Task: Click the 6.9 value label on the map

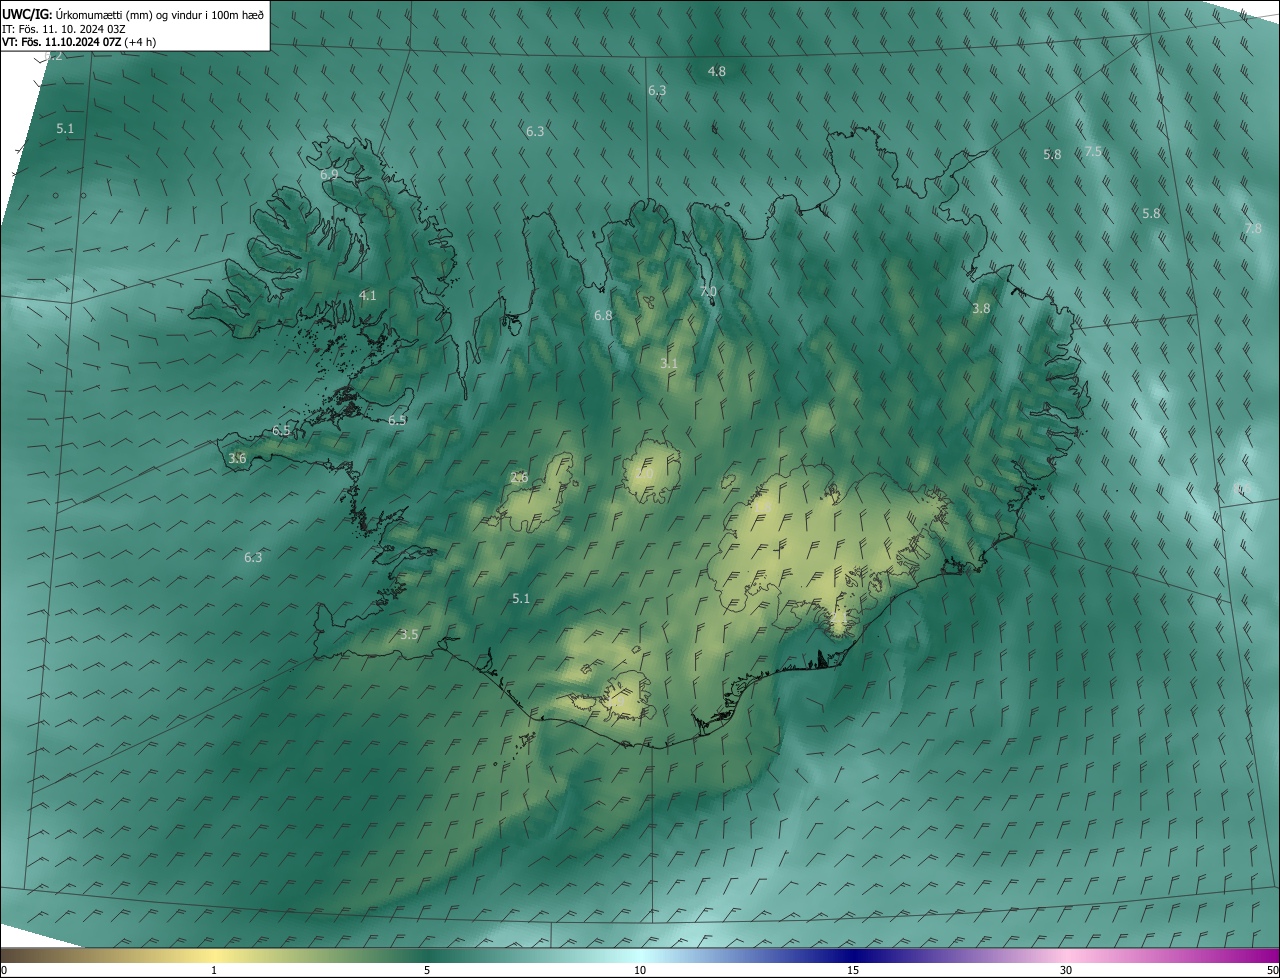Action: (329, 175)
